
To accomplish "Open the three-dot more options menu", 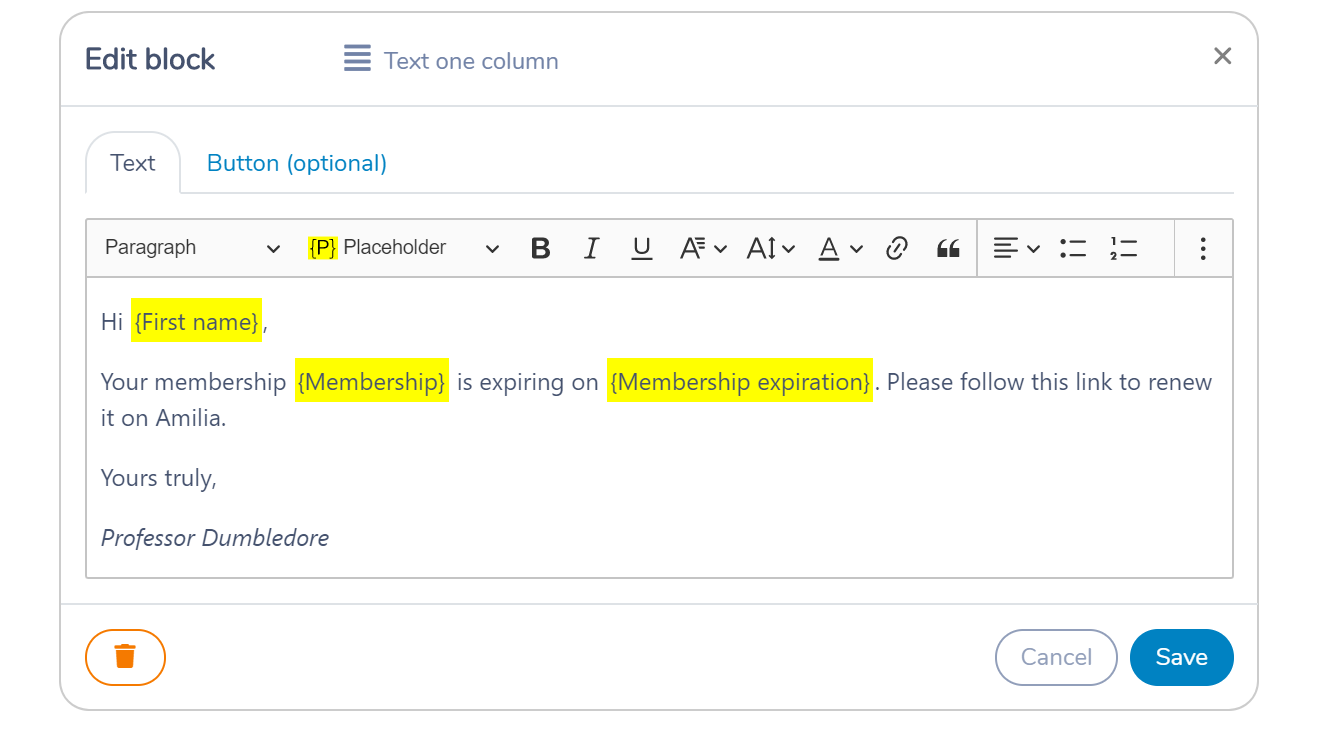I will [1203, 248].
